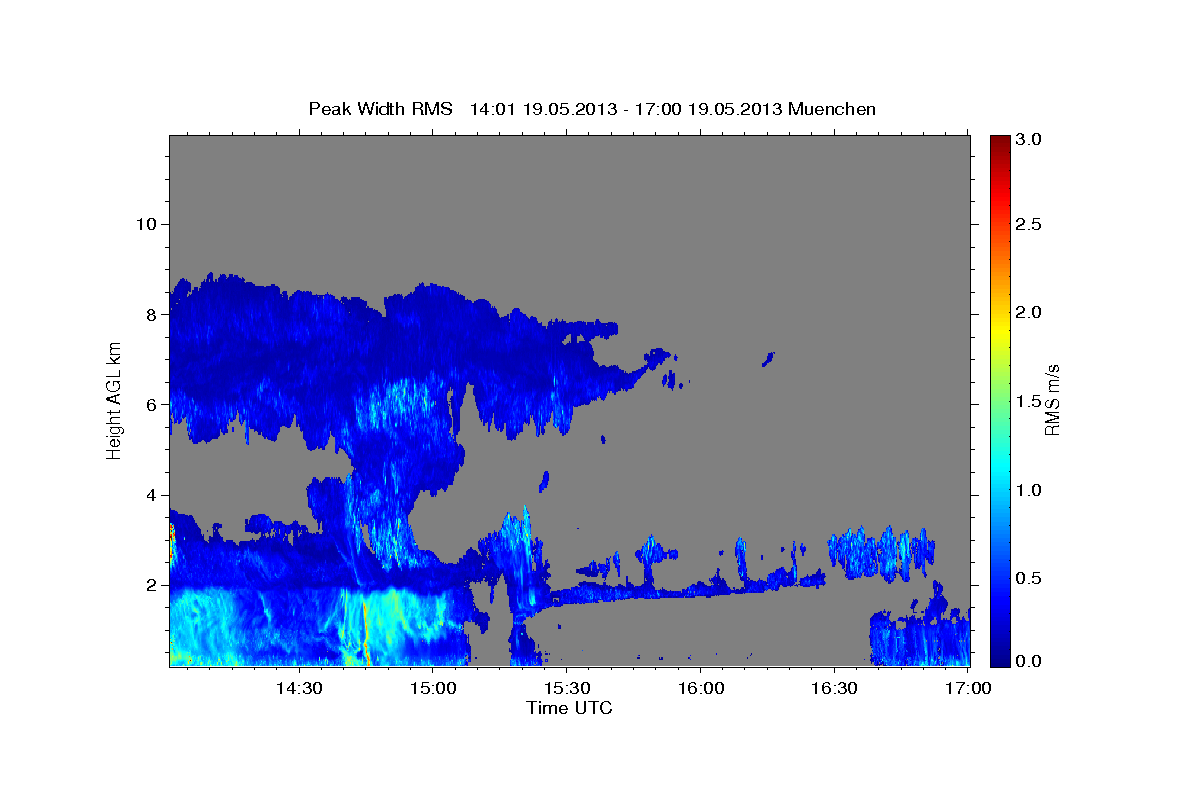Click the colorbar value 1.5

point(1029,401)
